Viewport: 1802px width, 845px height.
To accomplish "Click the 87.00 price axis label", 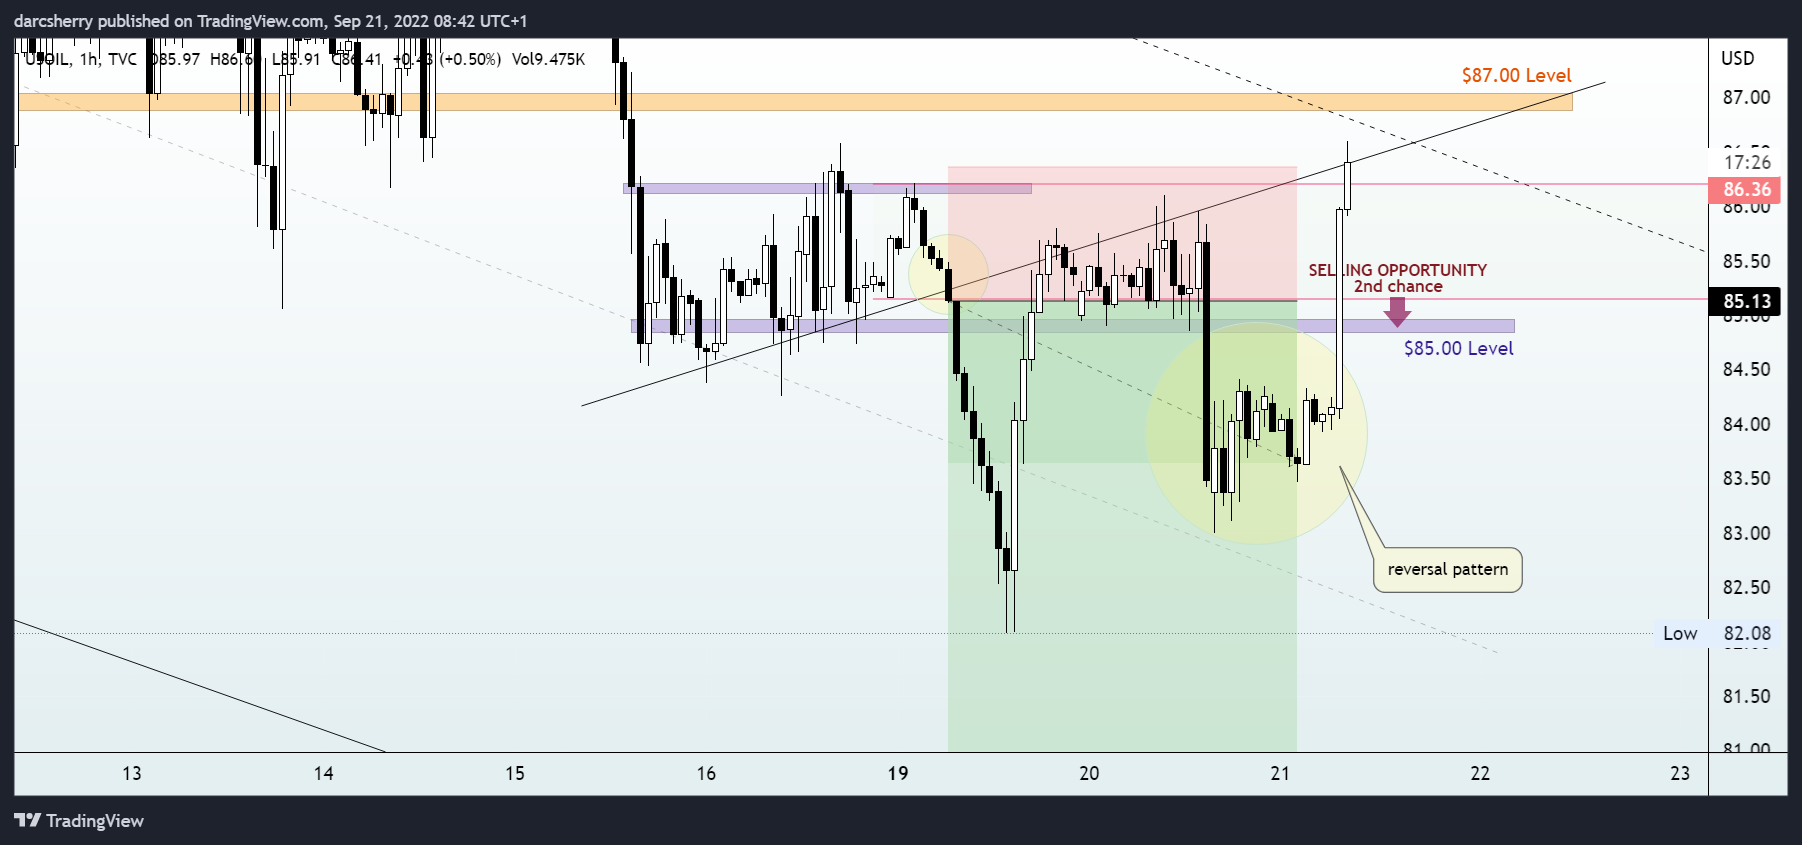I will coord(1746,98).
